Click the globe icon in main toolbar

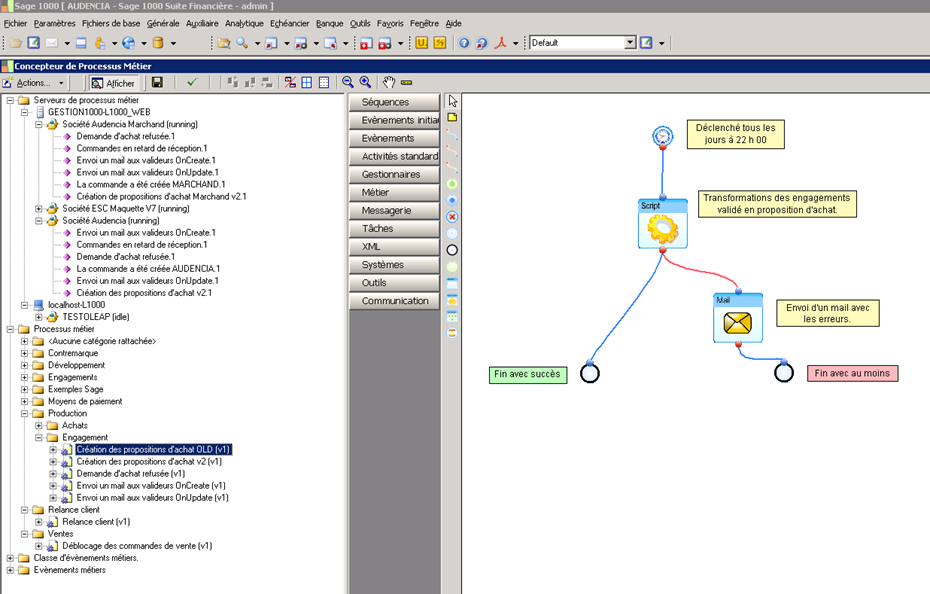[x=129, y=43]
